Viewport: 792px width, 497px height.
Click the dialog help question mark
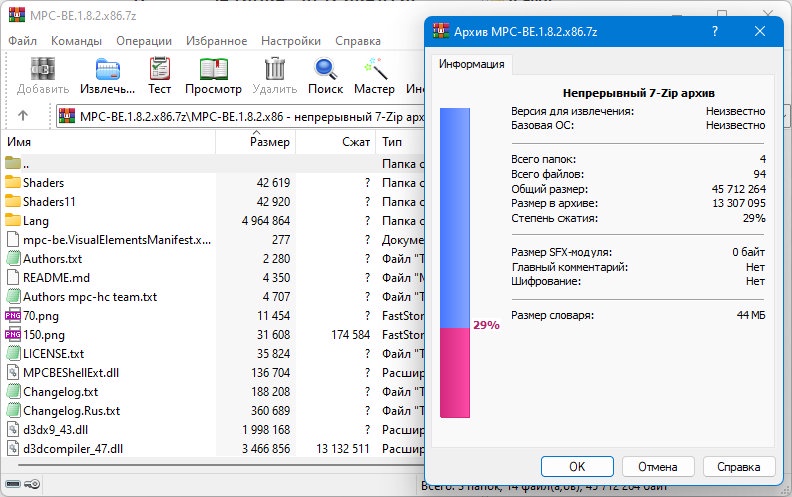pyautogui.click(x=715, y=31)
